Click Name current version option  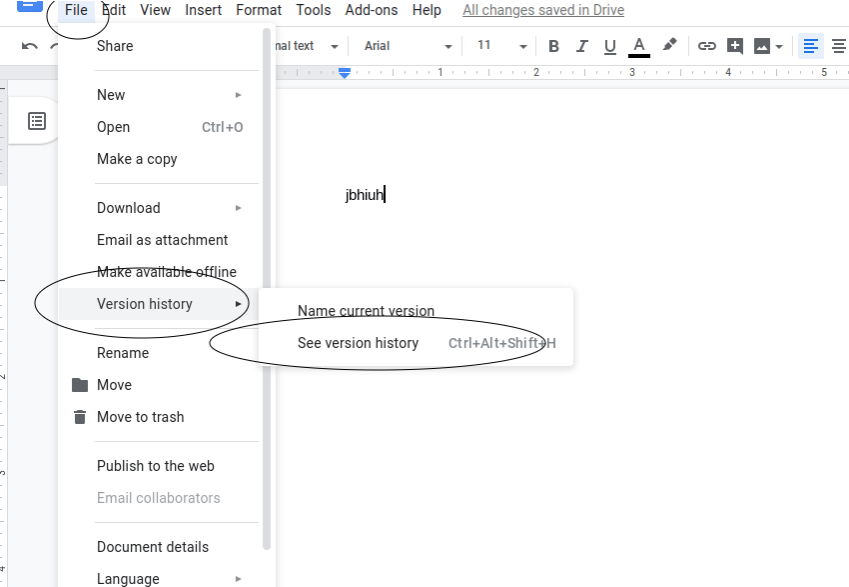point(366,311)
